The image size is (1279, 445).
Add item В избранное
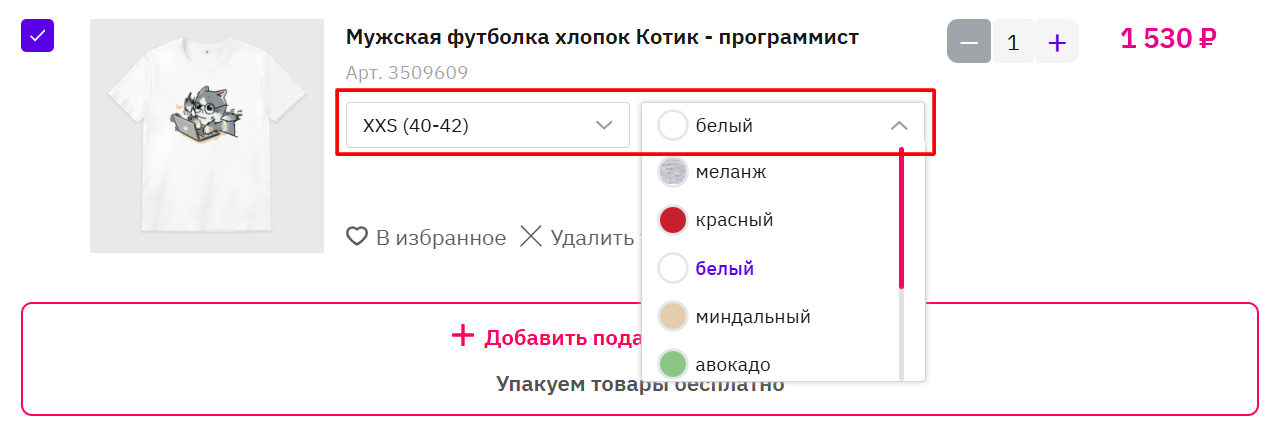click(x=440, y=237)
